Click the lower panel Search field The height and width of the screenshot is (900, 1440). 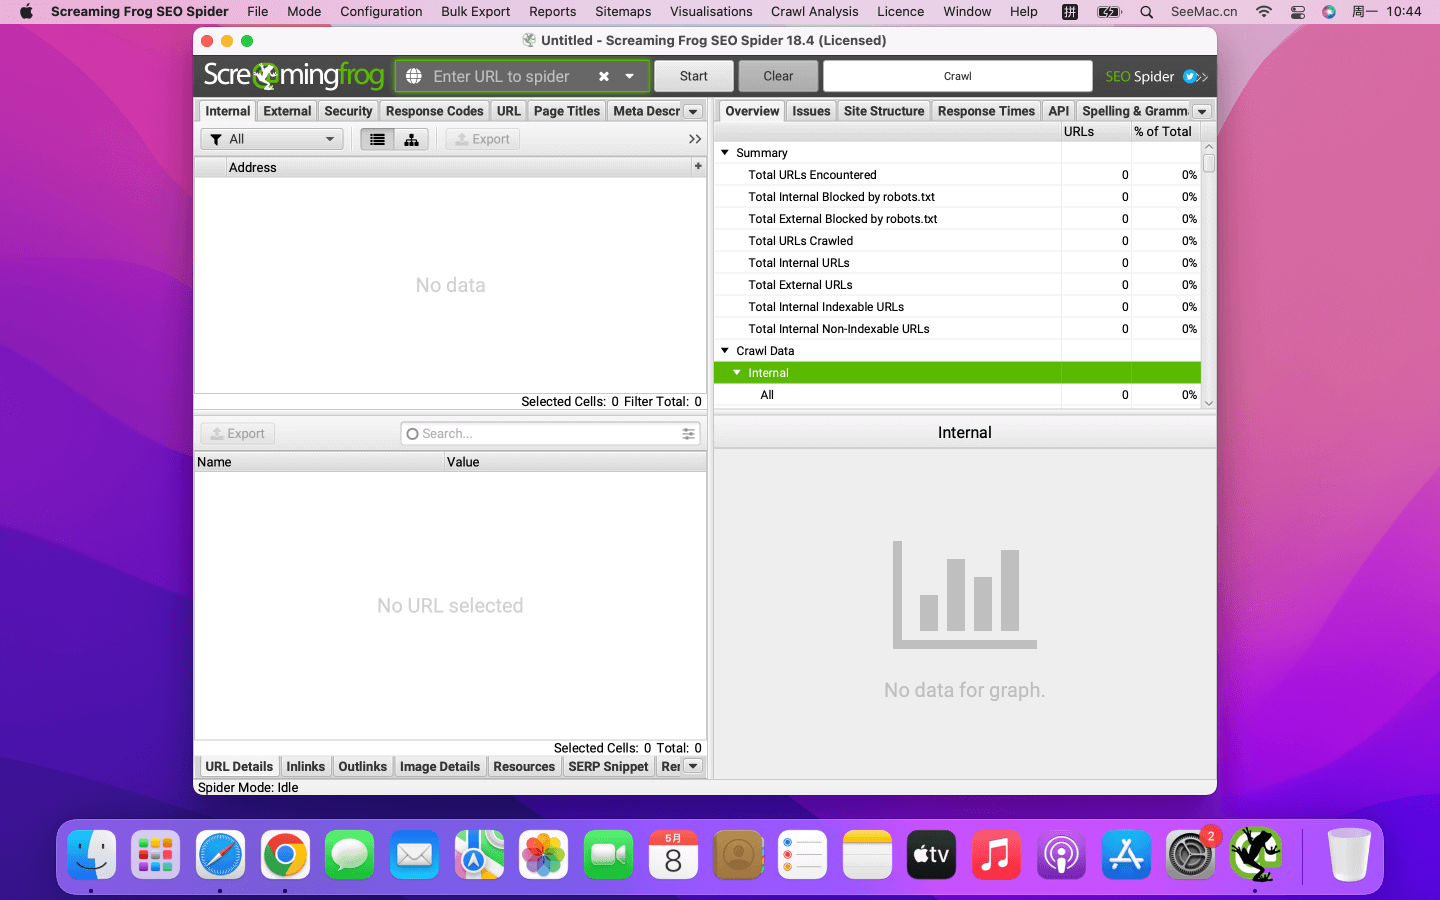[x=545, y=434]
